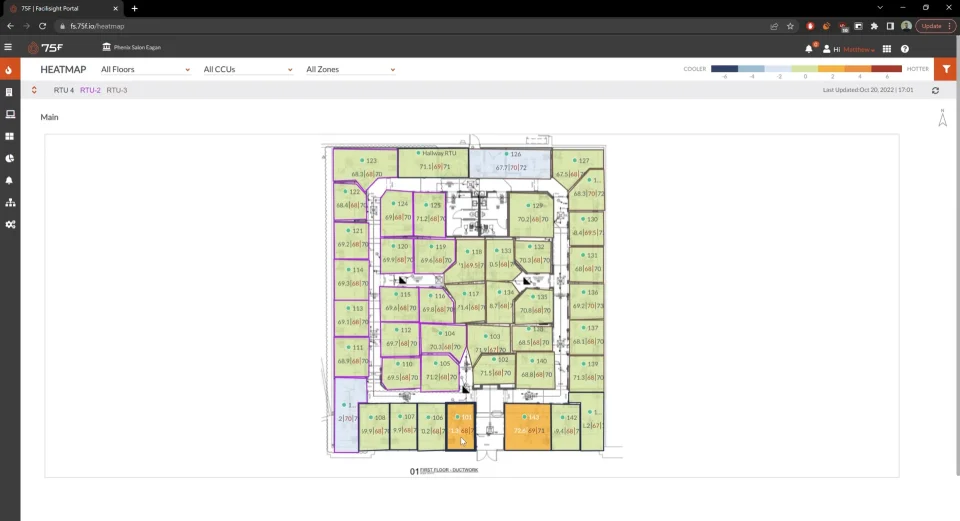960x521 pixels.
Task: Select orange zone 101 on heatmap
Action: 460,427
